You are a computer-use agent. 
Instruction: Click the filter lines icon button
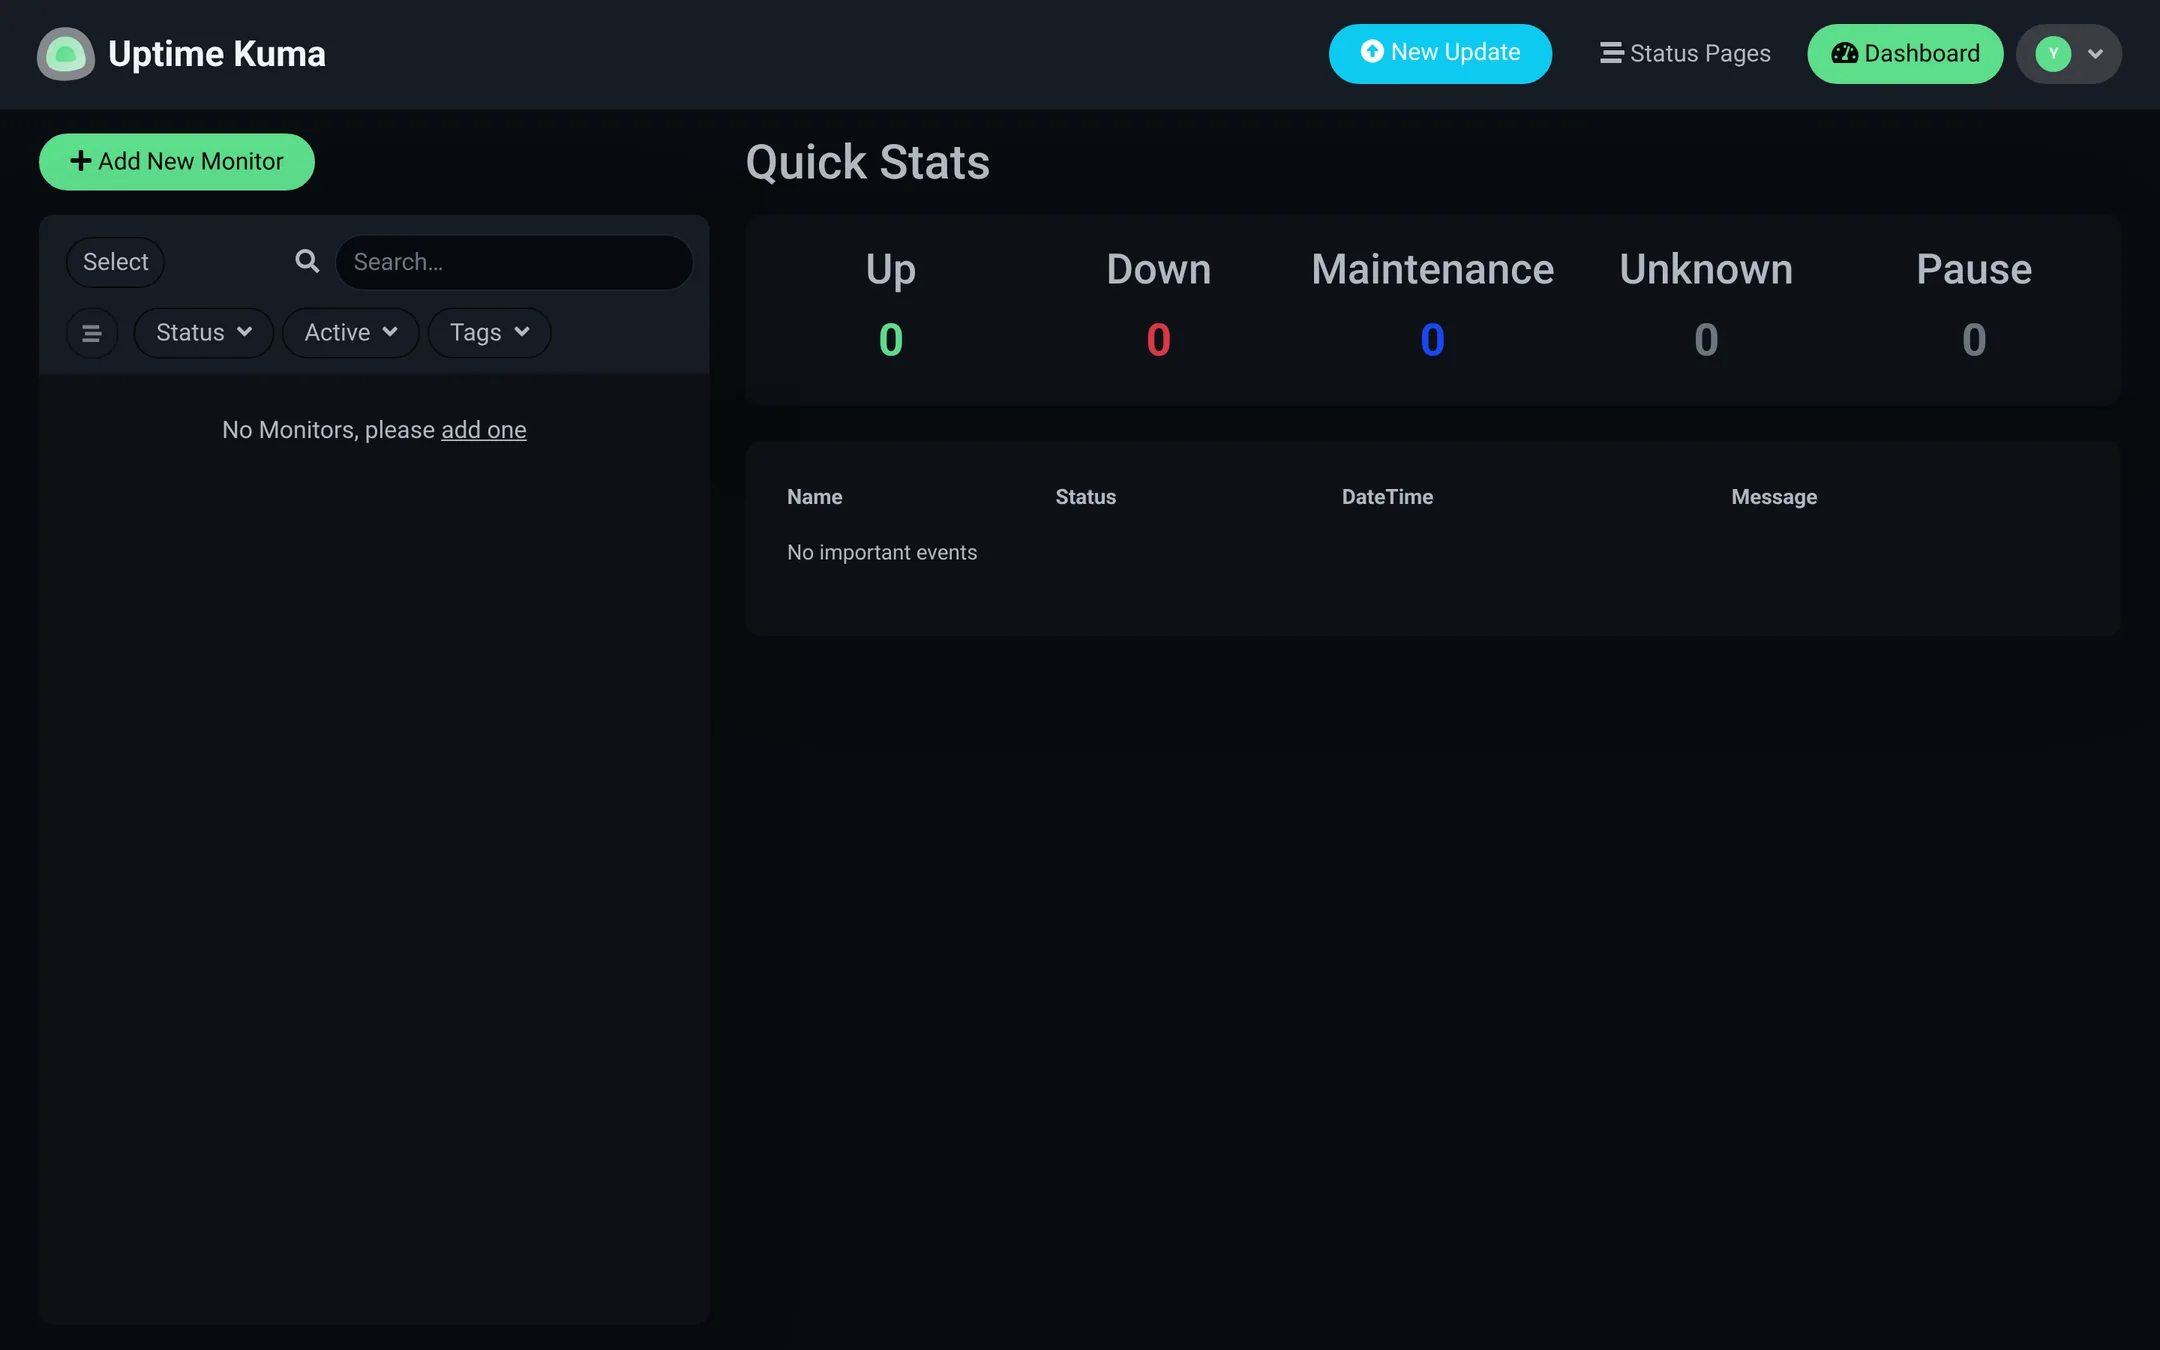pyautogui.click(x=91, y=333)
